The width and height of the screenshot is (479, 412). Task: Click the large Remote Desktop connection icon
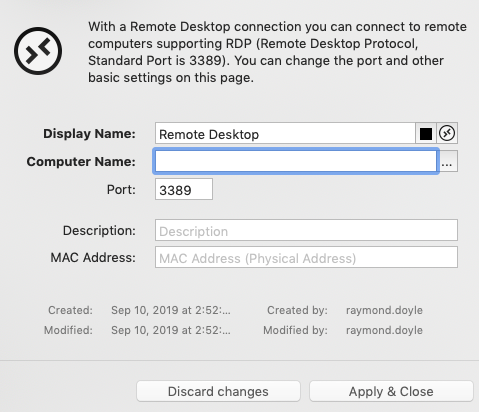(38, 51)
